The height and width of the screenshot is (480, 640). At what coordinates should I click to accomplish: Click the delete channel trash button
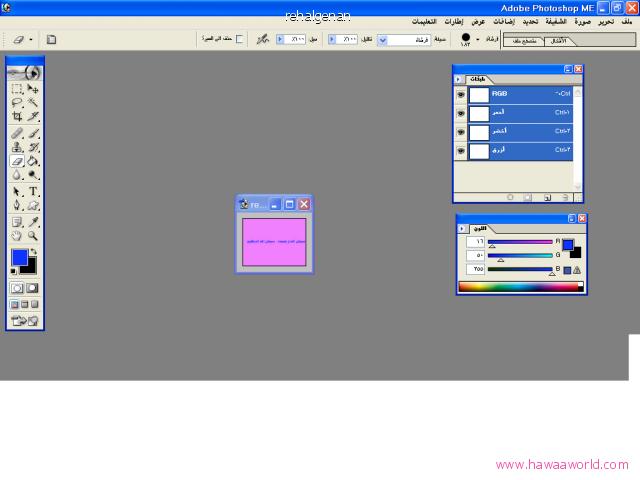pyautogui.click(x=565, y=198)
